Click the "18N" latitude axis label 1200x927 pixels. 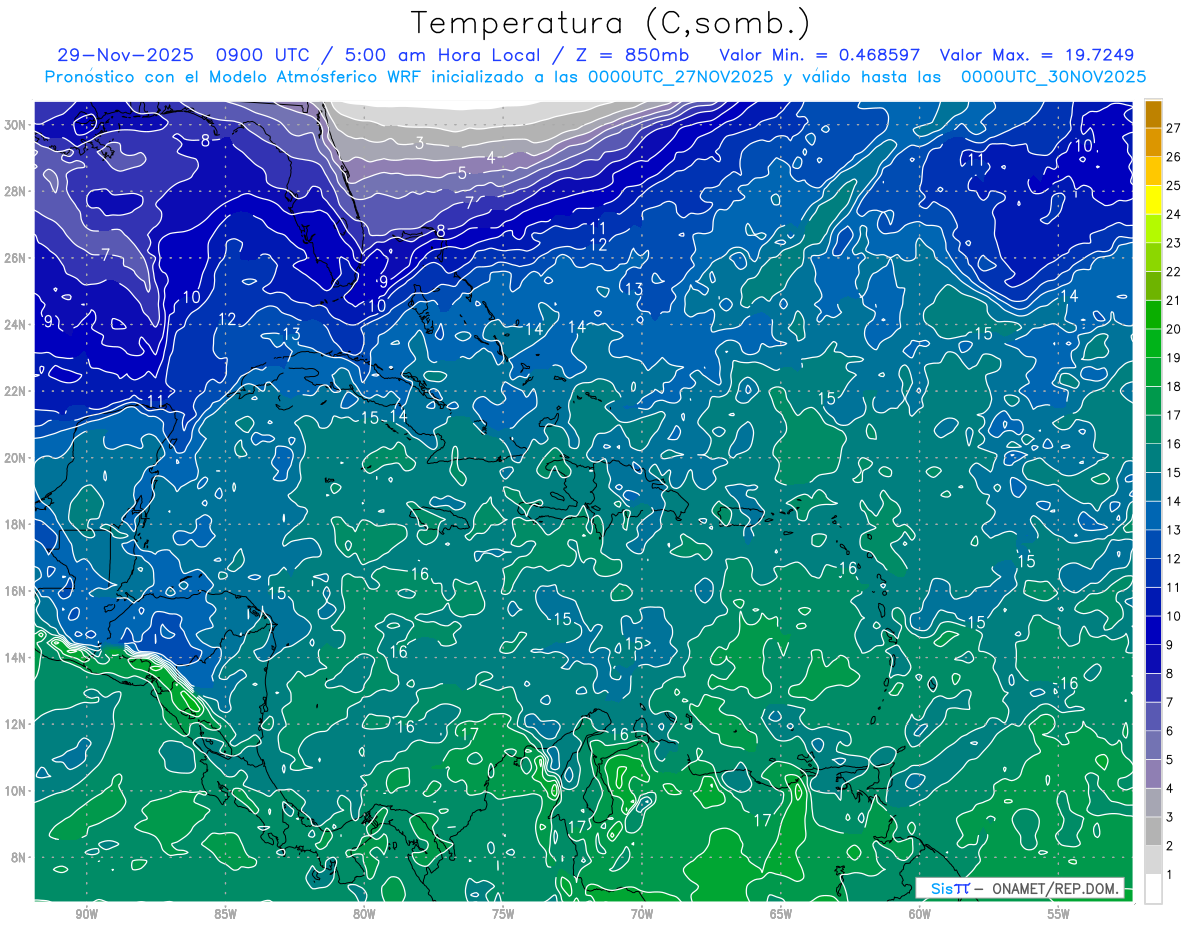click(15, 524)
